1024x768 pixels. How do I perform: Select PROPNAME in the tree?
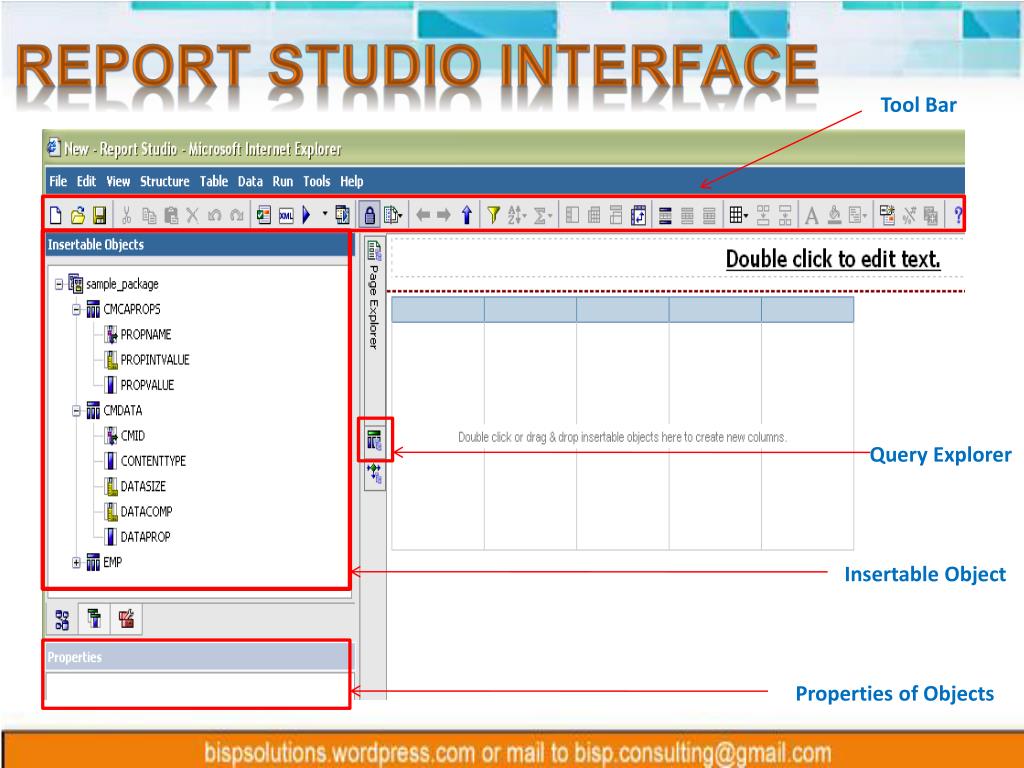pyautogui.click(x=146, y=334)
